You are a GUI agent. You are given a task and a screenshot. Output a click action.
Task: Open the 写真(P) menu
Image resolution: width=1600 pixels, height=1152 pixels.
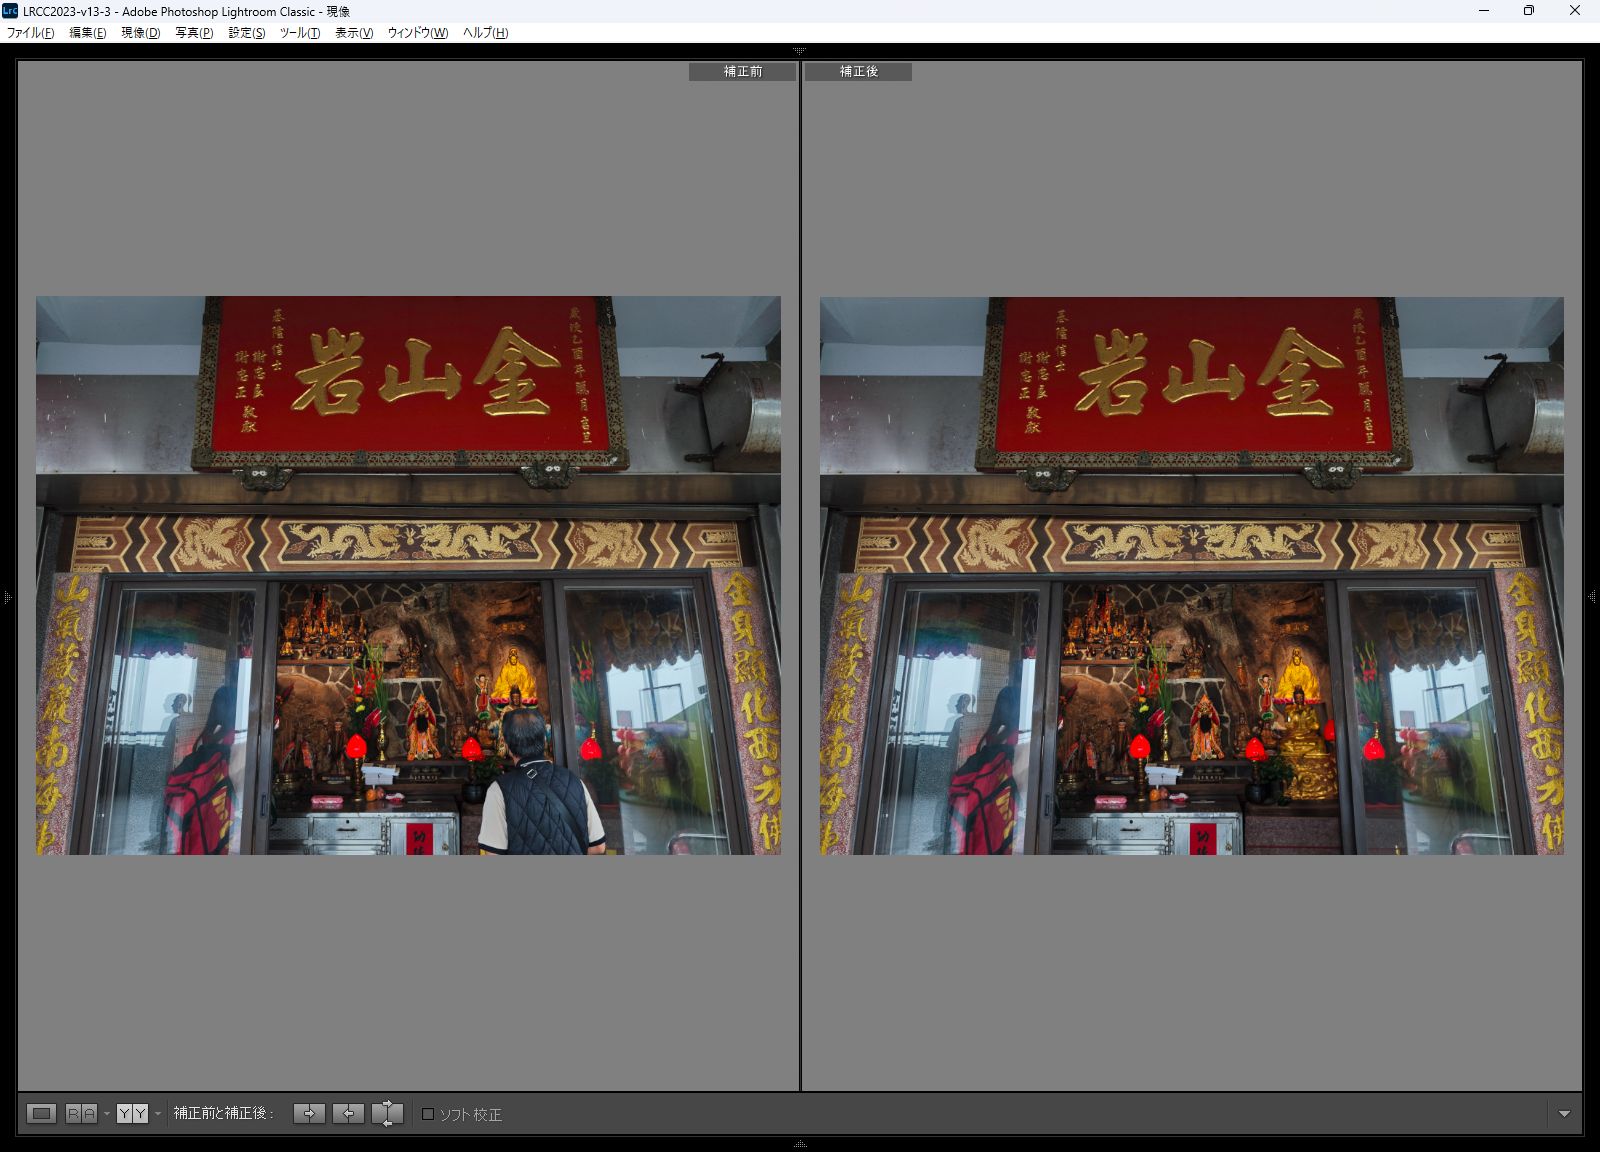point(194,33)
